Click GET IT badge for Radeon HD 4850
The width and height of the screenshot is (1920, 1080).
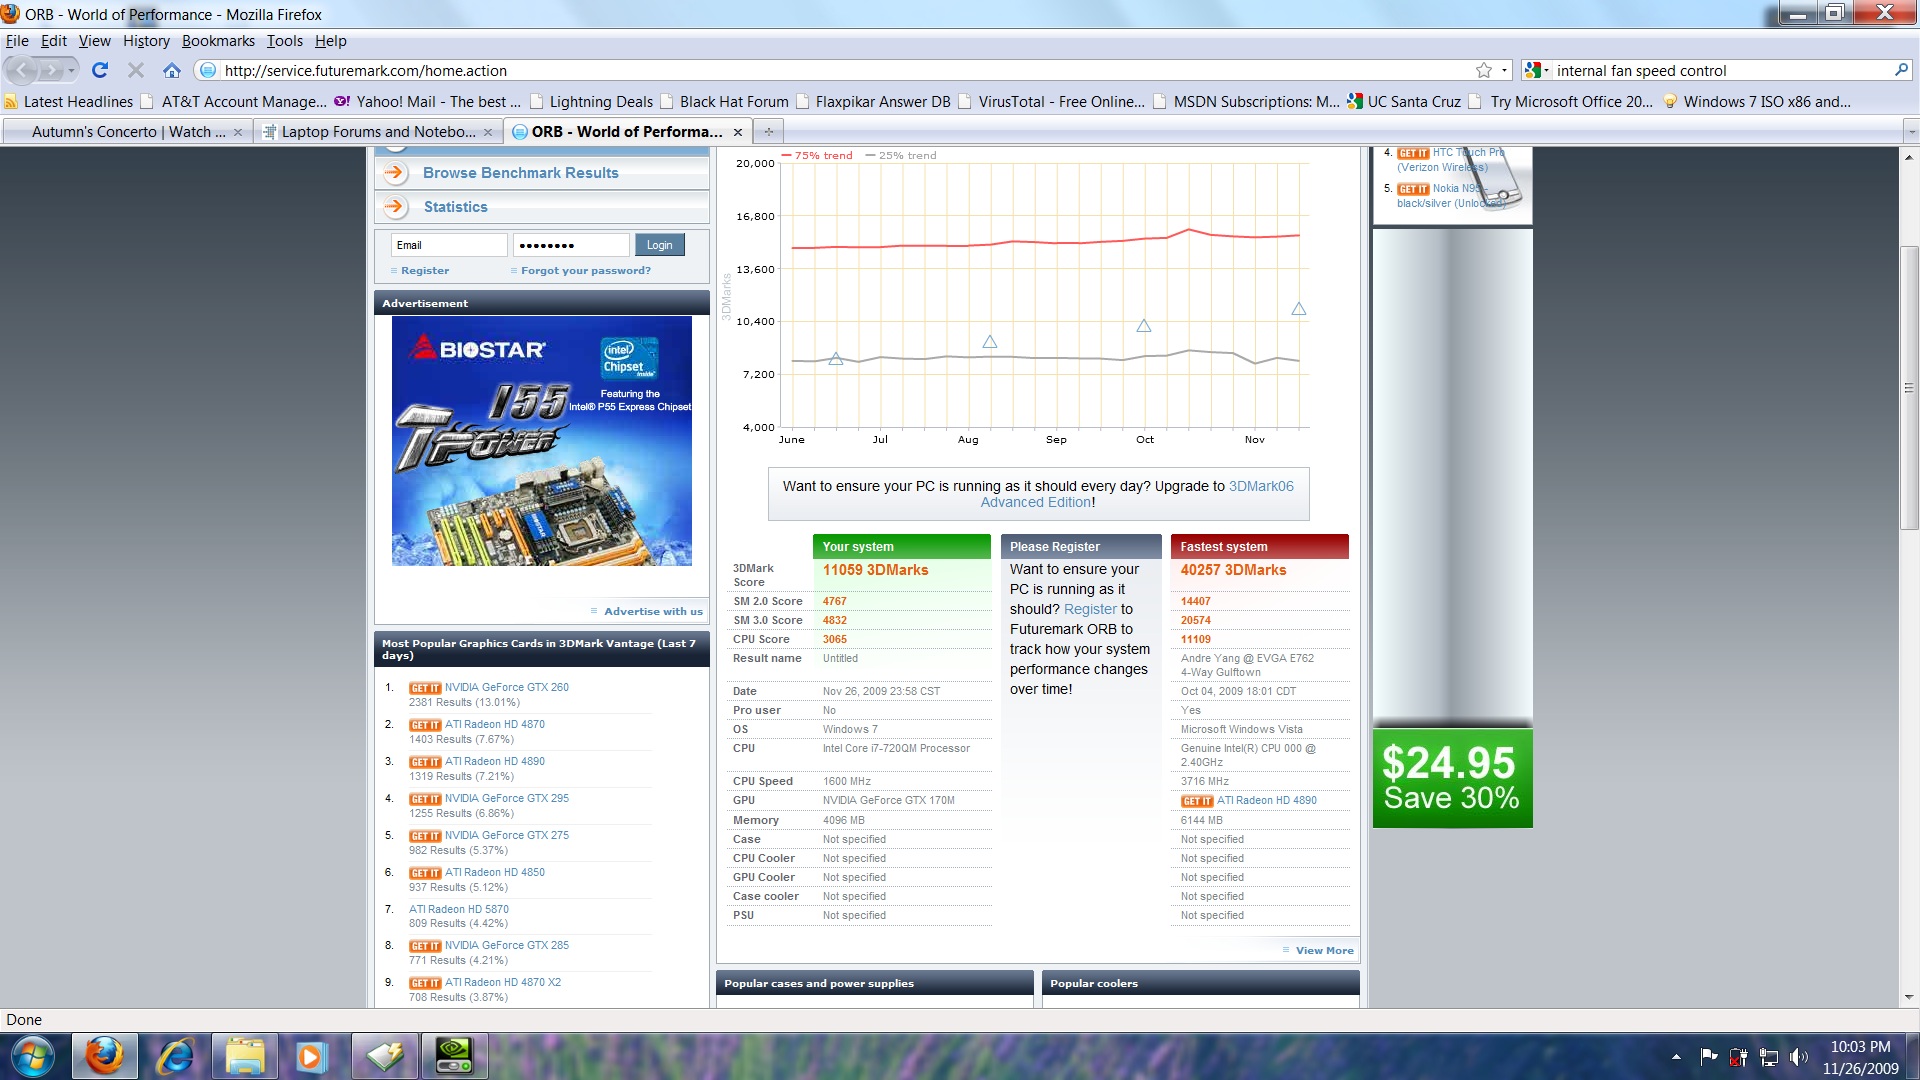[425, 873]
